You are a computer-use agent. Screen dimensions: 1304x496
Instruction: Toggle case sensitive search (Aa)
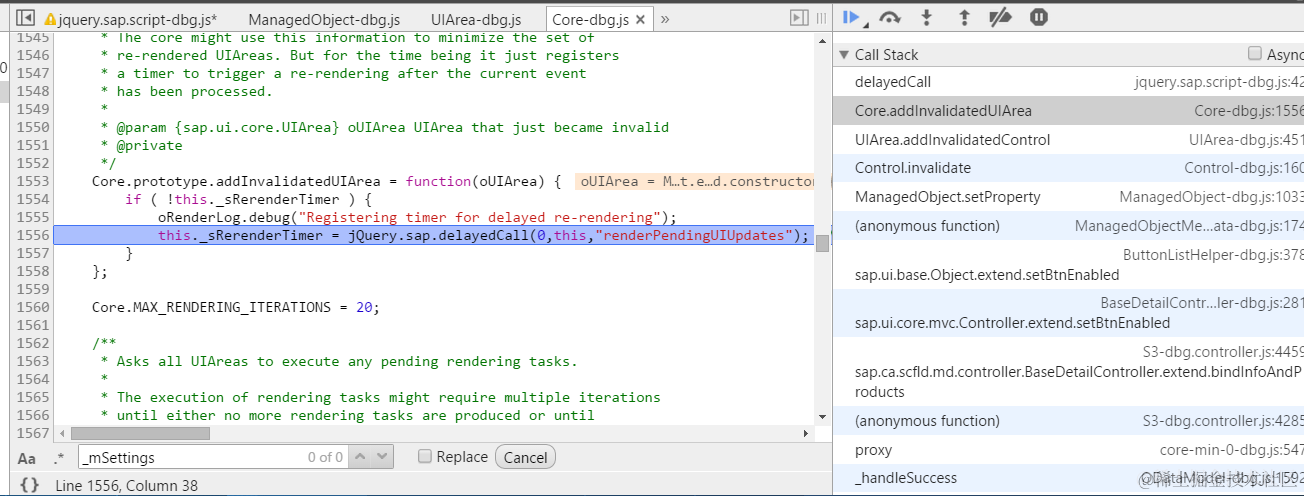(x=27, y=458)
